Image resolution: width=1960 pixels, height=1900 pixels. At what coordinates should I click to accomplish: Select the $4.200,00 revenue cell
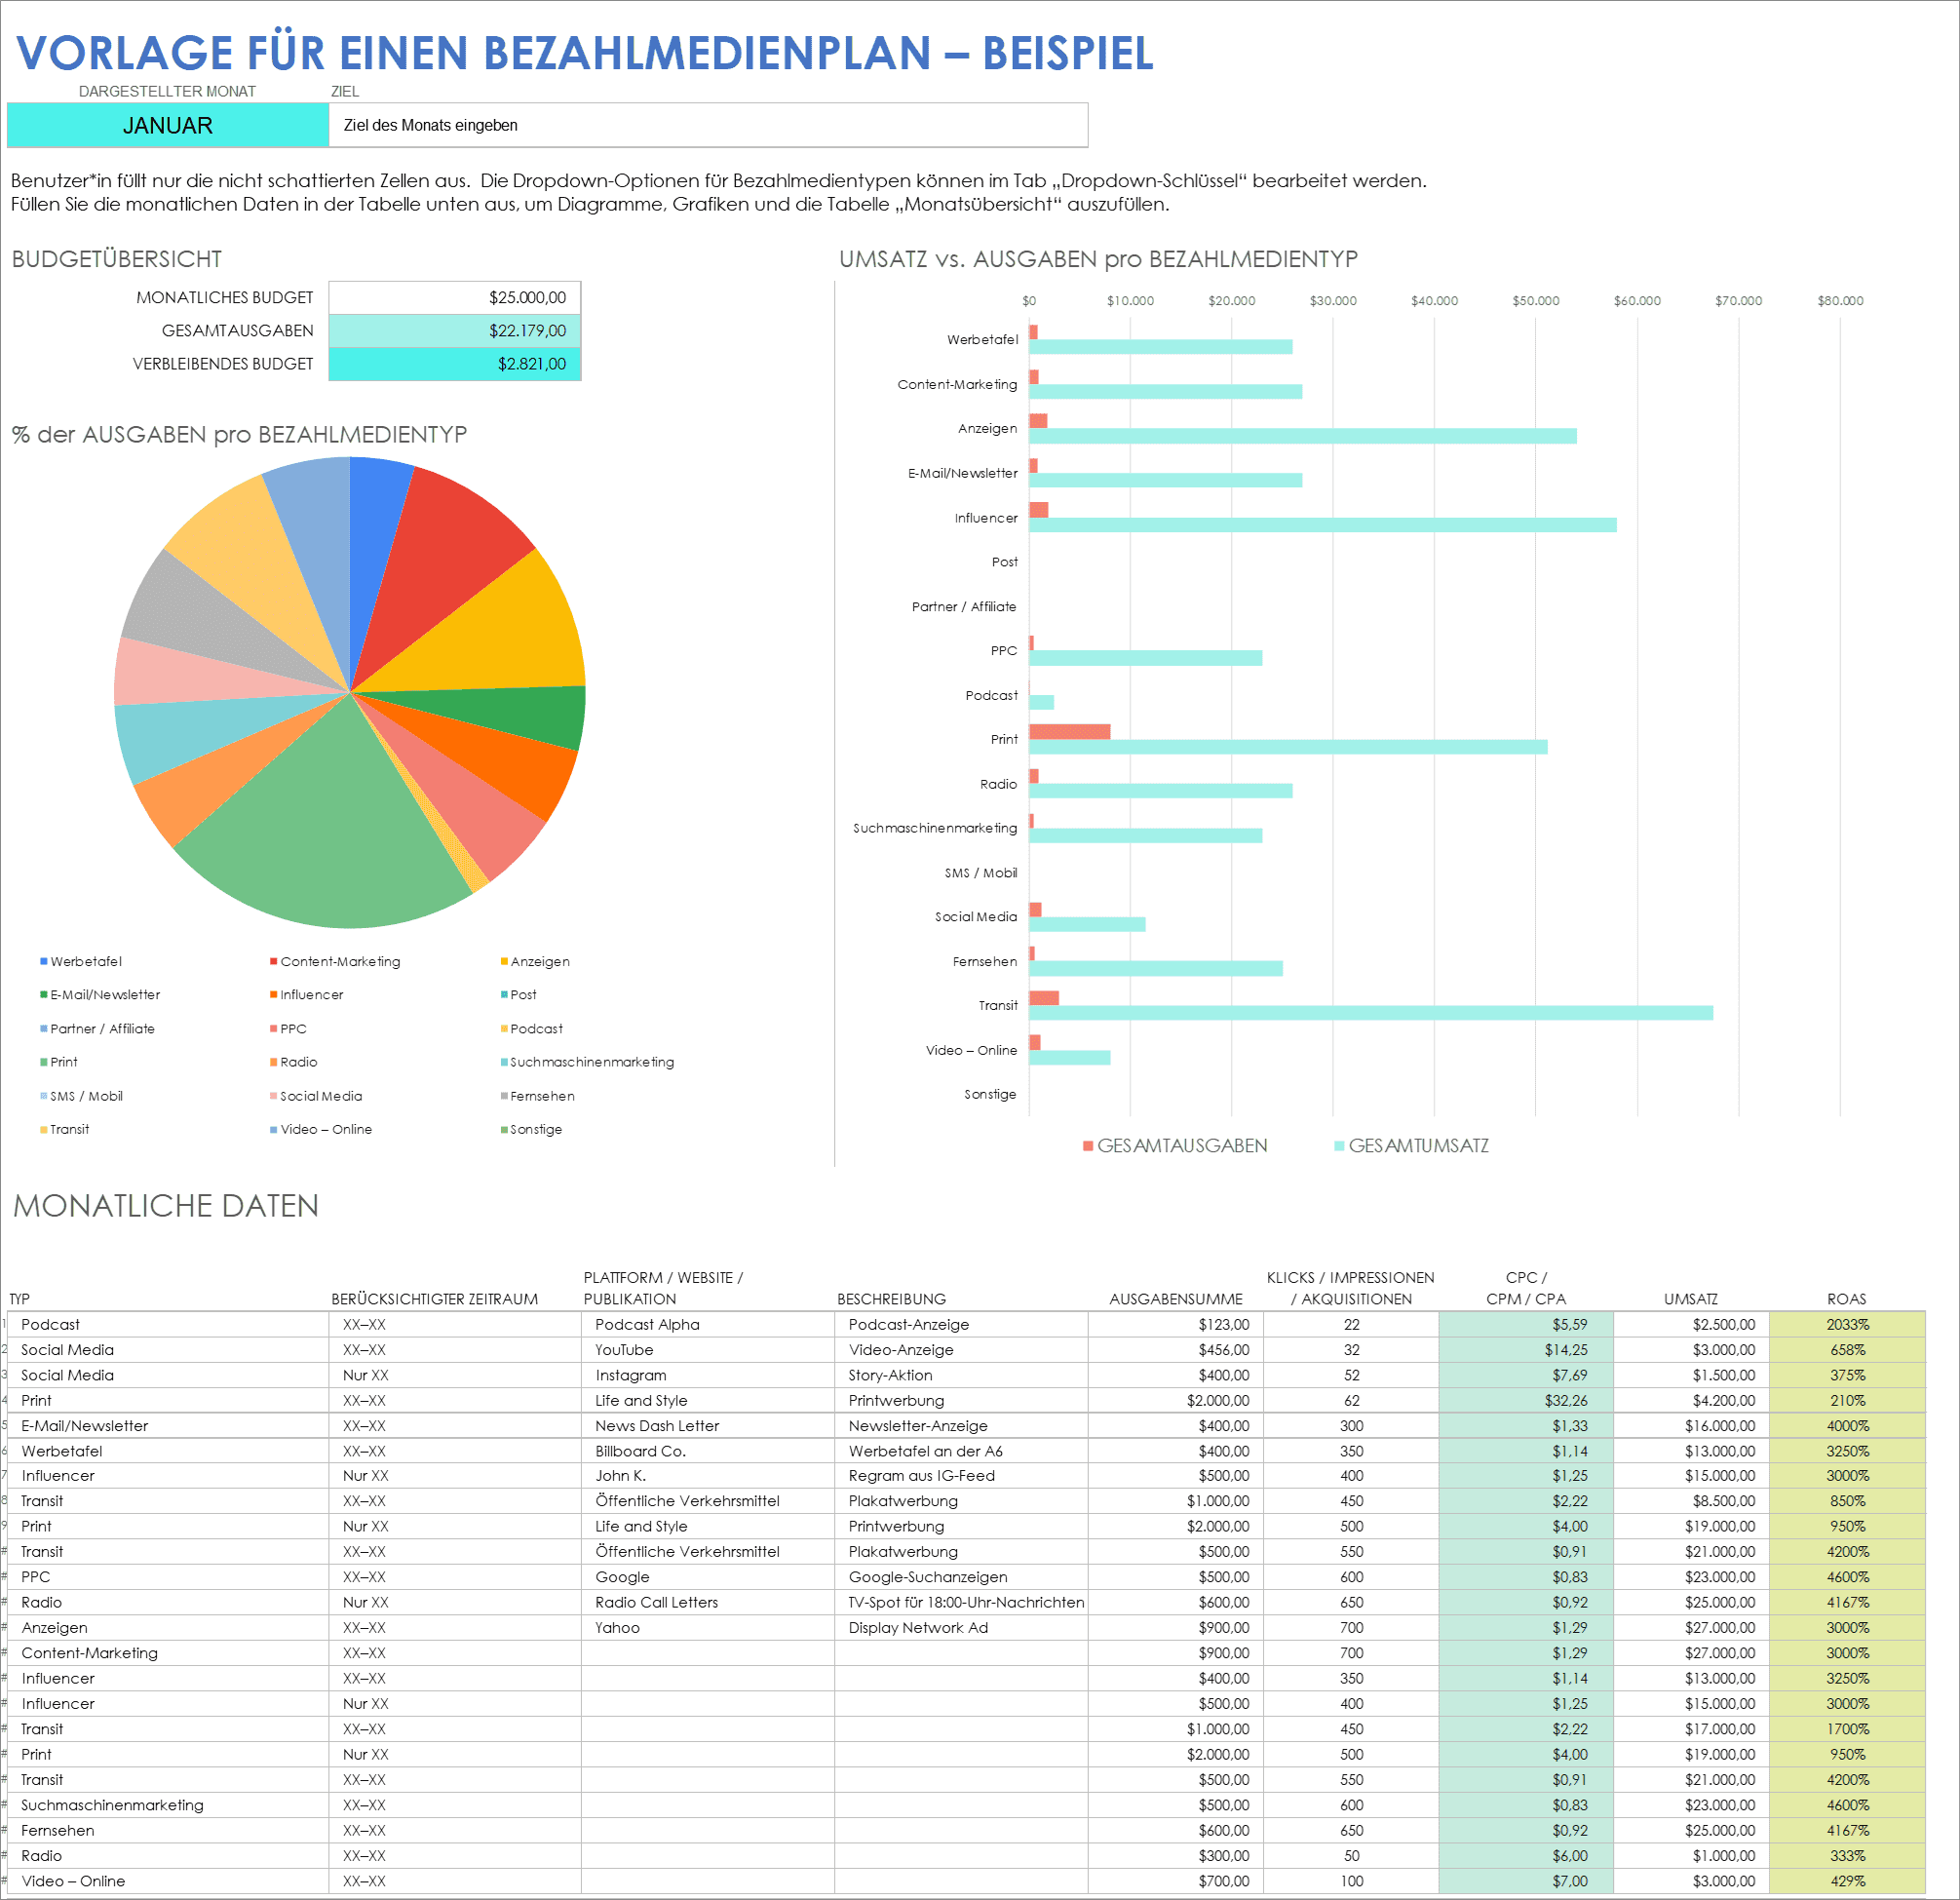[1691, 1400]
